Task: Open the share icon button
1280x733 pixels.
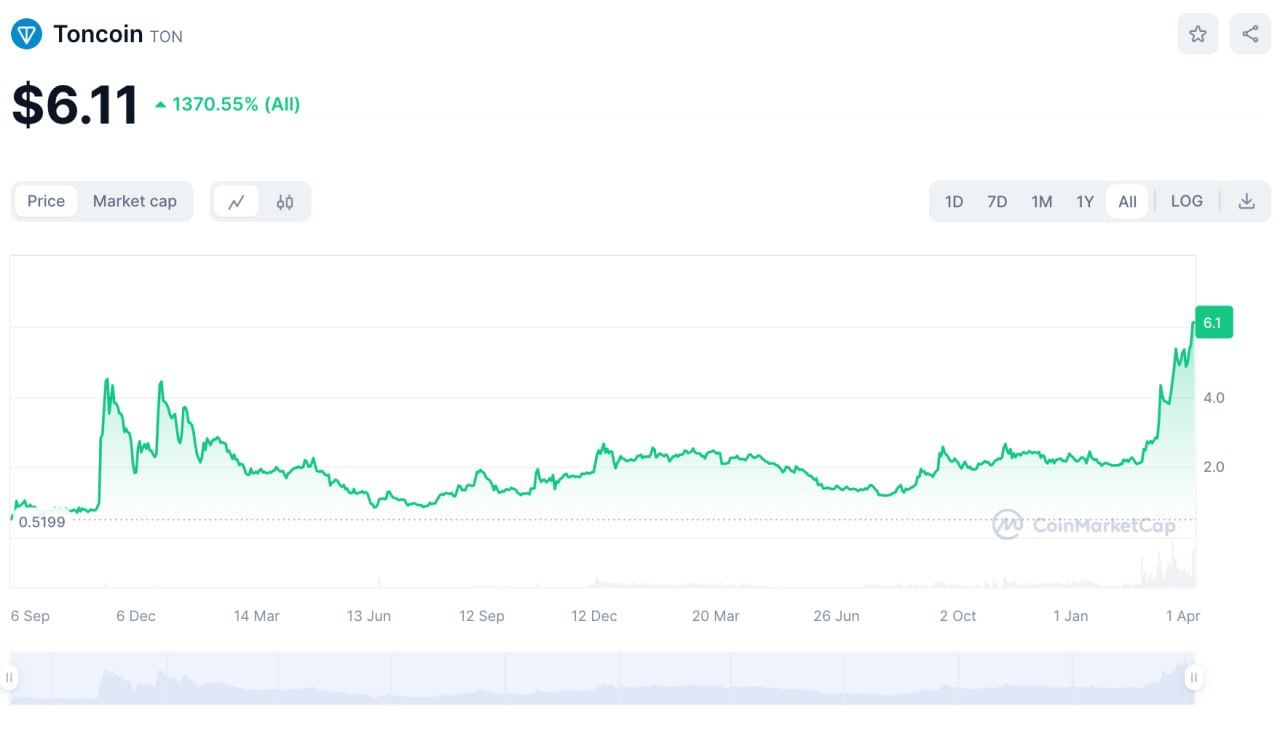Action: [x=1250, y=35]
